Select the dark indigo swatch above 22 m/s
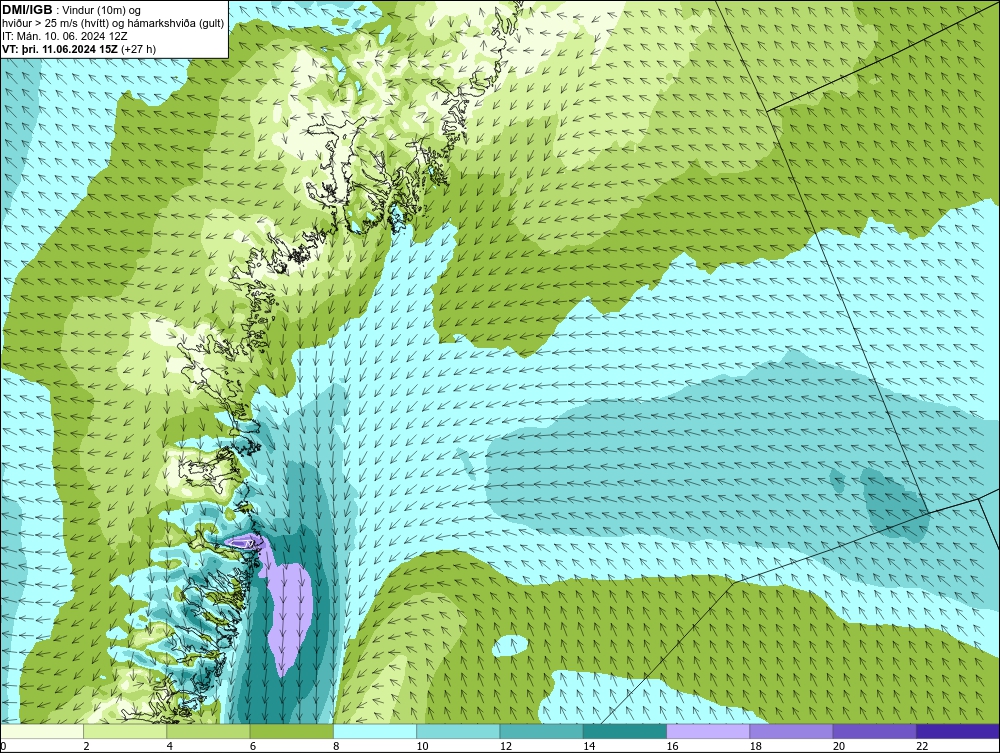 [x=958, y=731]
